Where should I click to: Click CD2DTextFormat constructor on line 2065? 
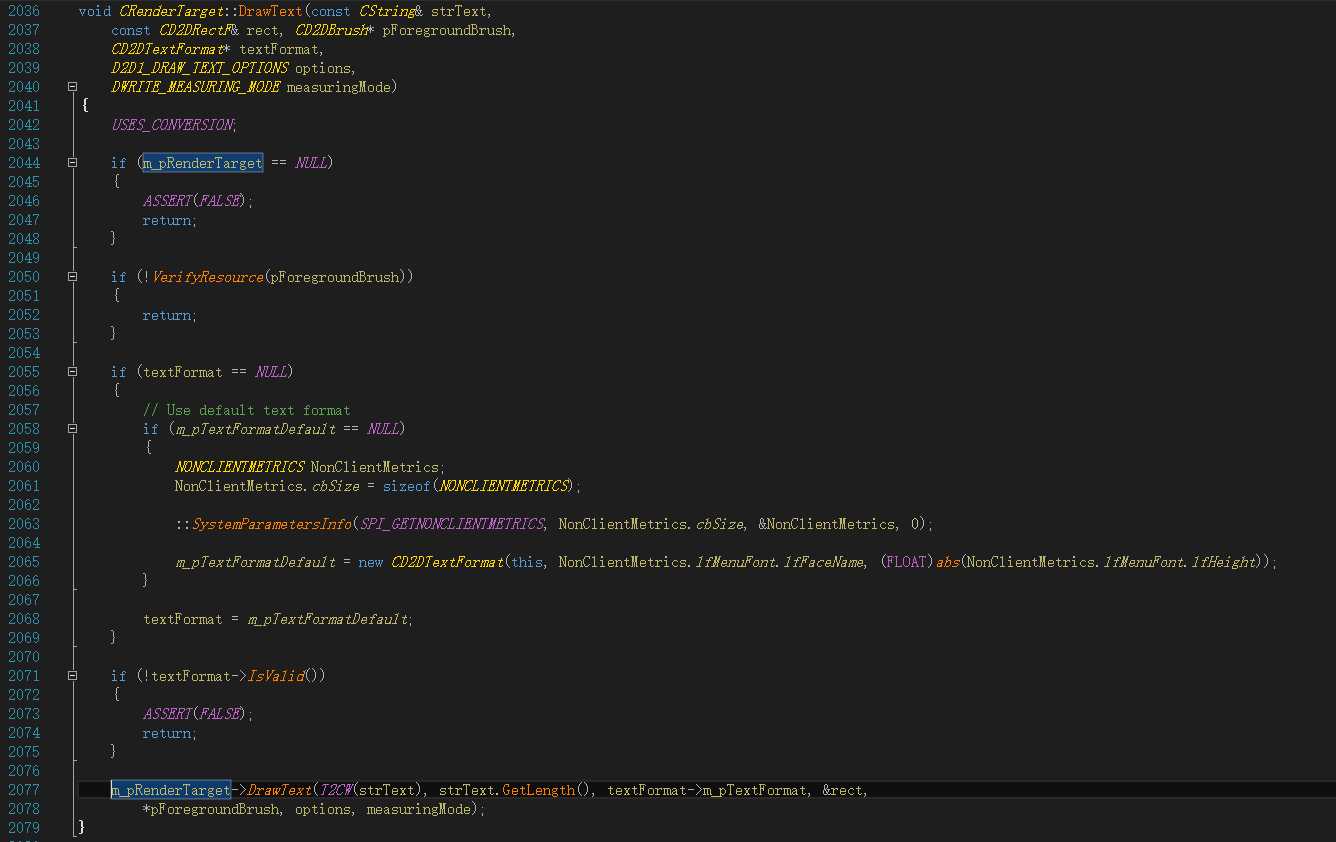447,562
